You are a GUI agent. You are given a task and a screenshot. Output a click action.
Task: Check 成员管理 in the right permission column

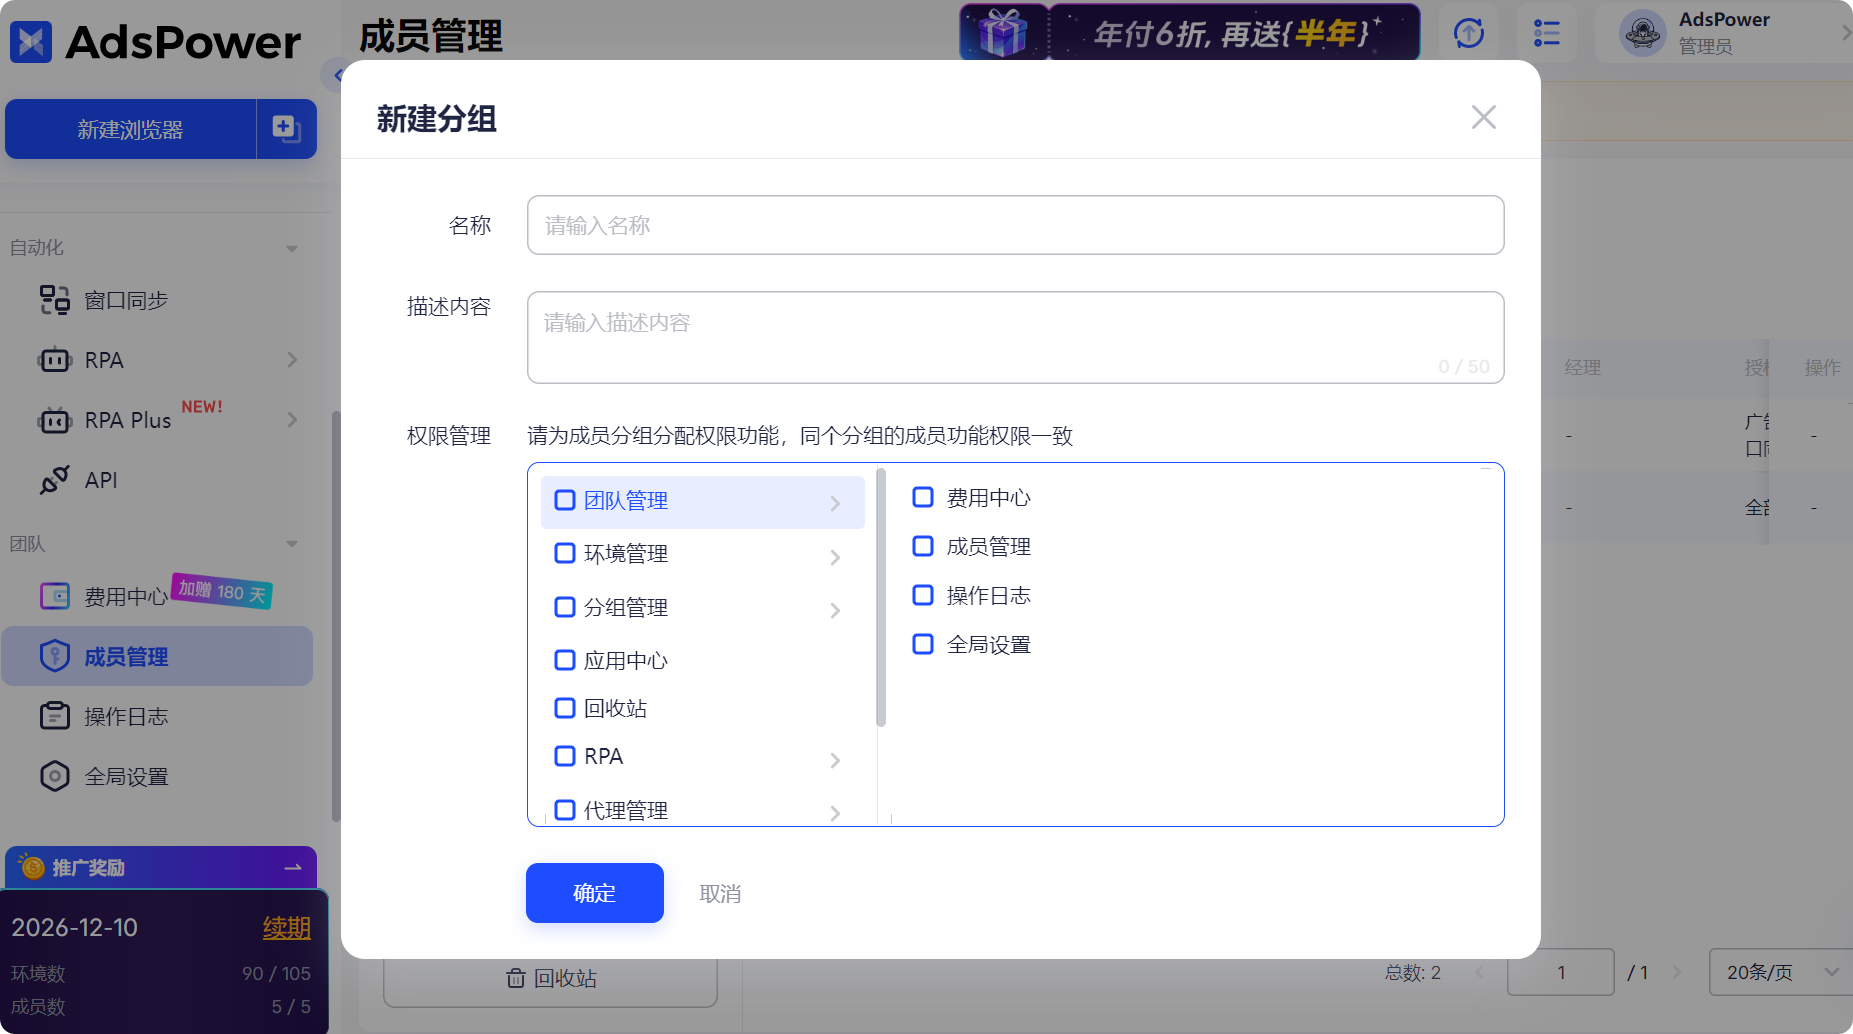(x=922, y=546)
